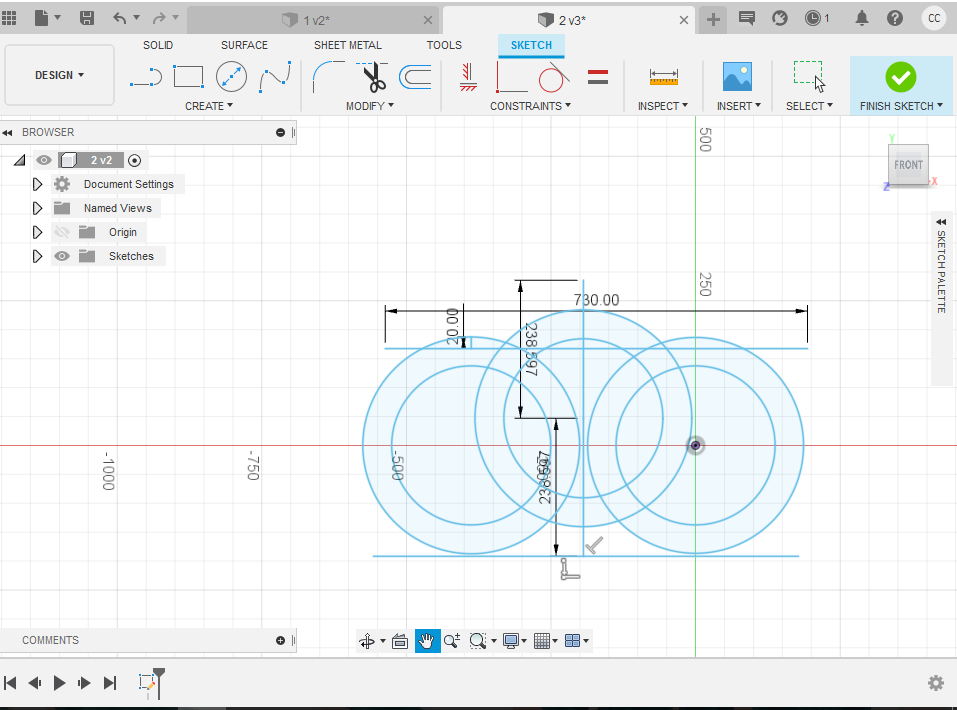957x710 pixels.
Task: Click the FRONT face of the ViewCube
Action: coord(908,165)
